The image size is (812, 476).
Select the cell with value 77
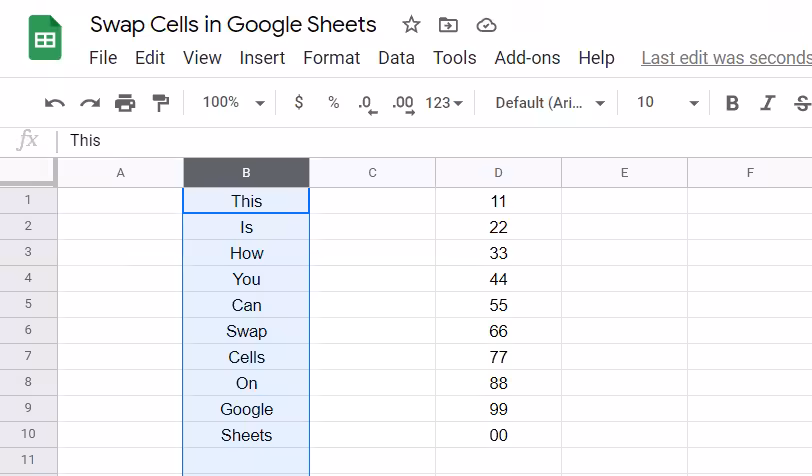[498, 357]
